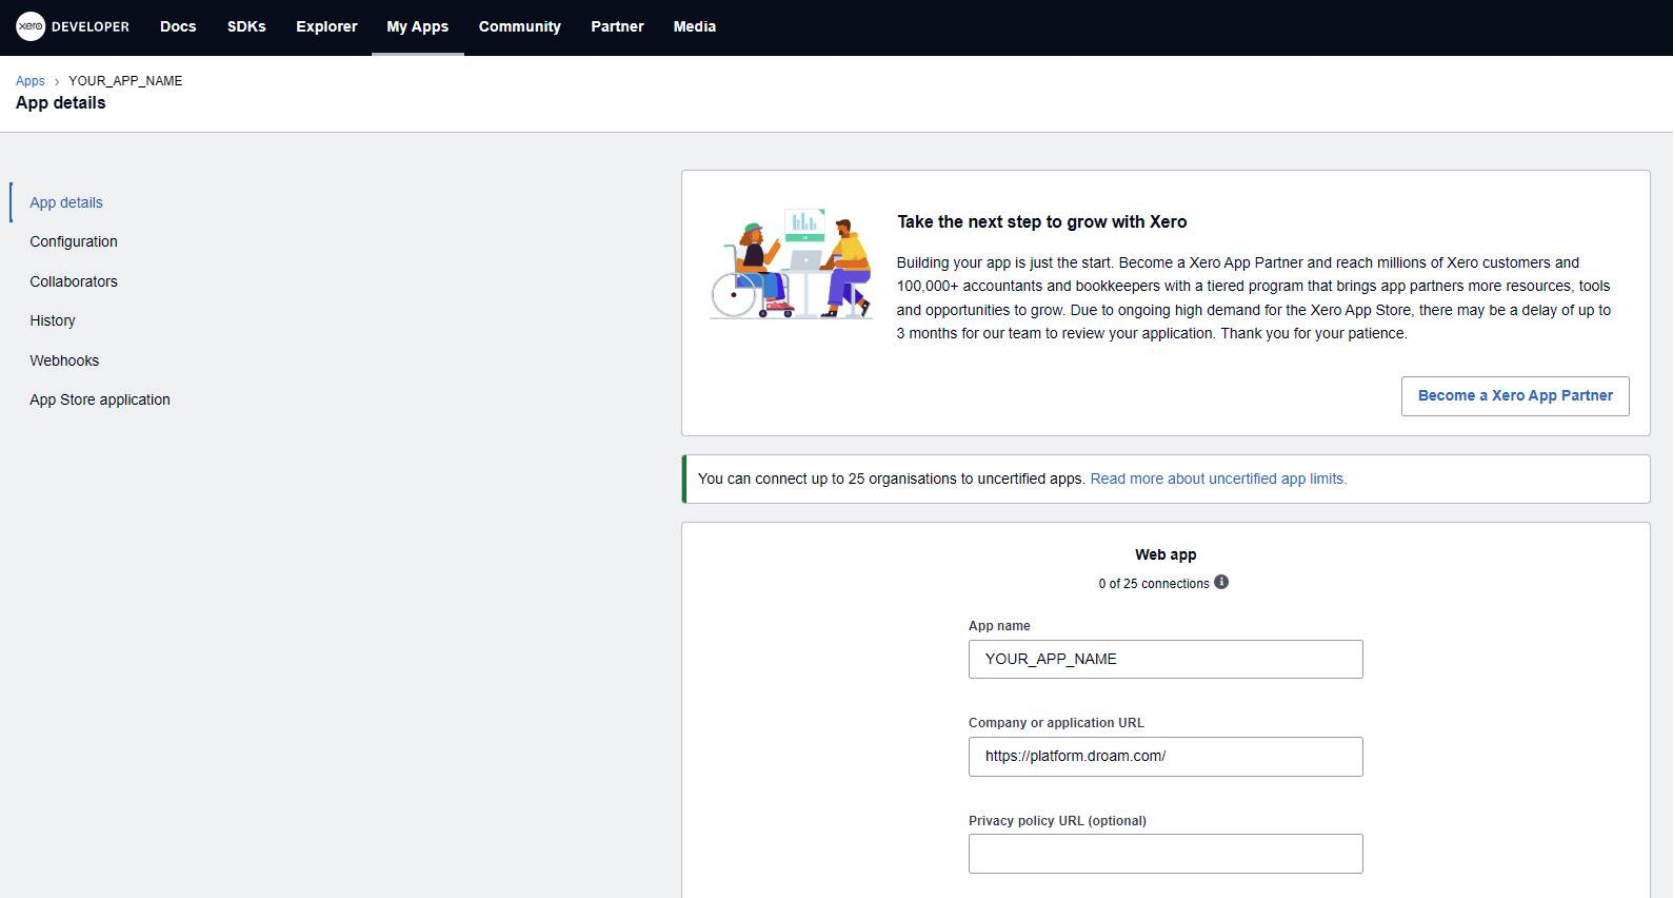The image size is (1675, 898).
Task: Open Configuration in the sidebar
Action: [x=73, y=242]
